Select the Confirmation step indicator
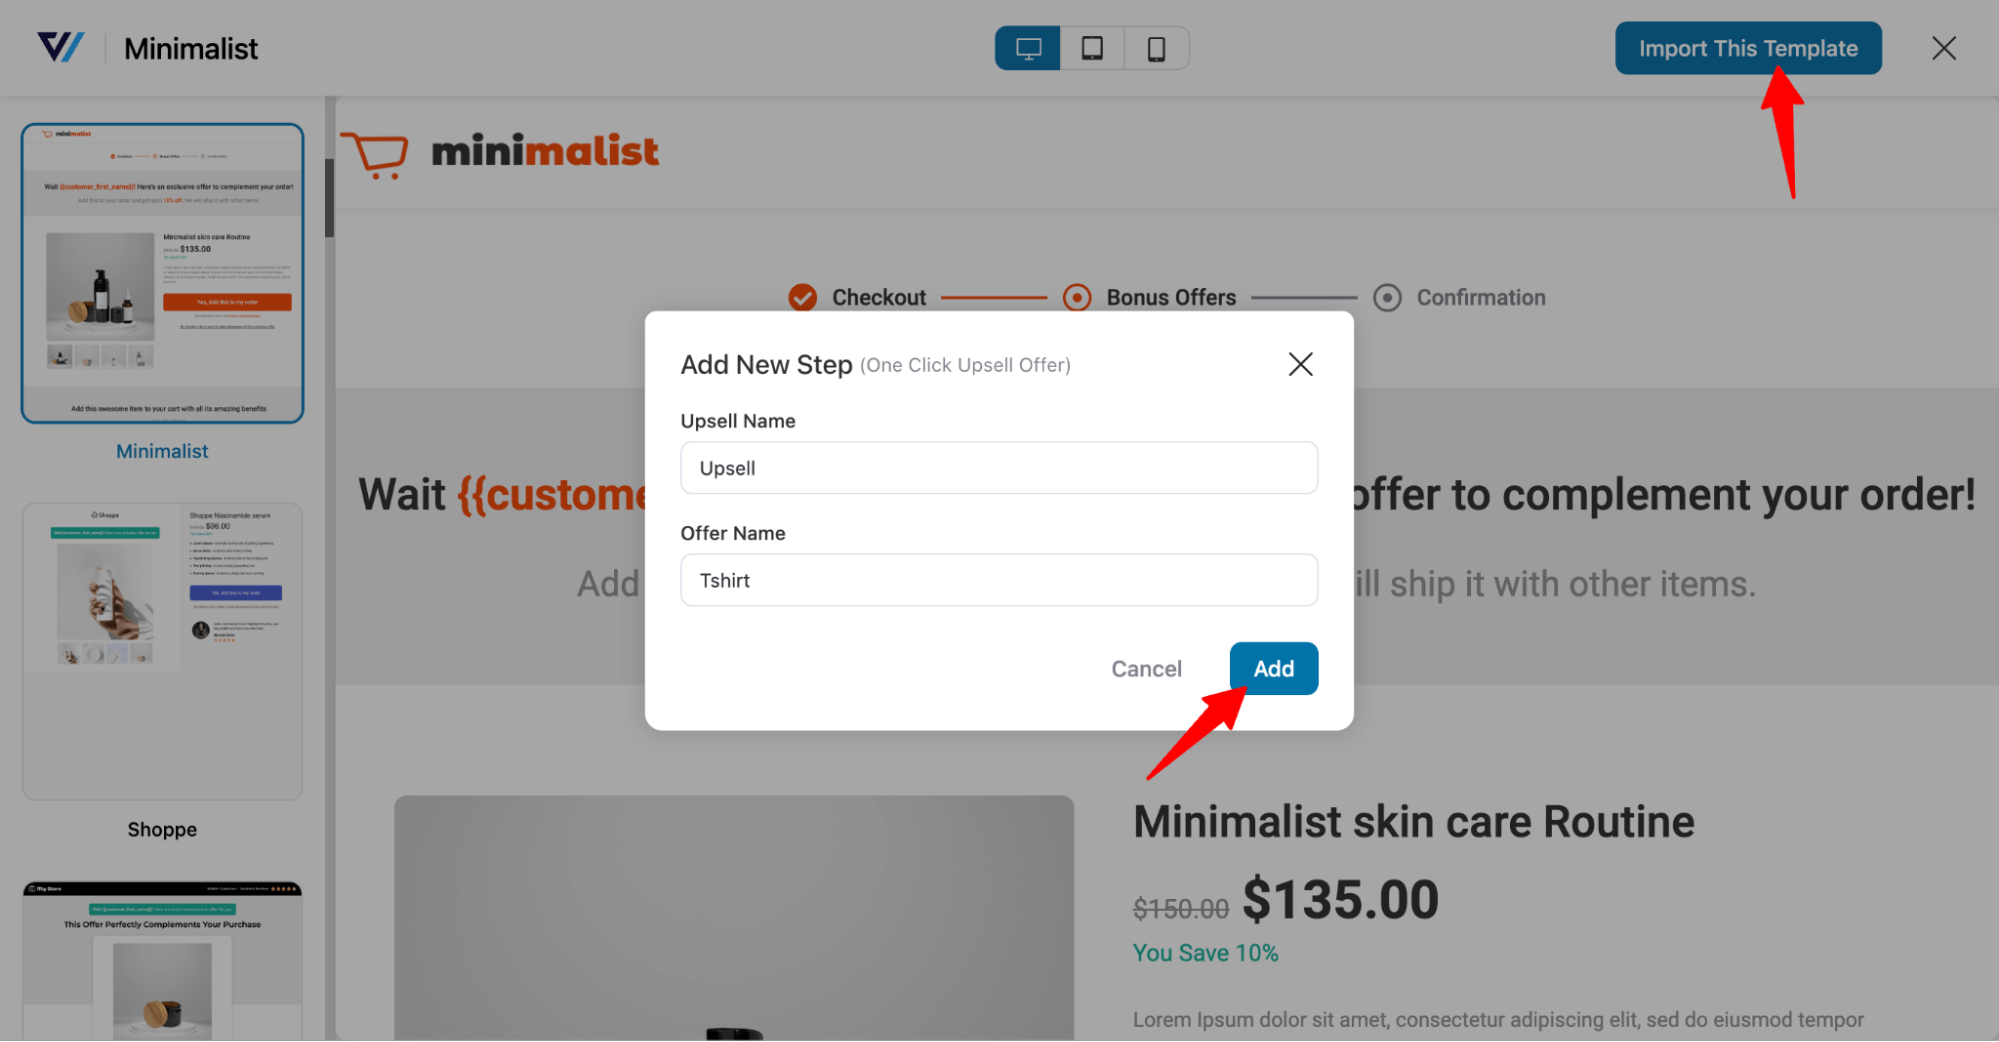 [1387, 297]
